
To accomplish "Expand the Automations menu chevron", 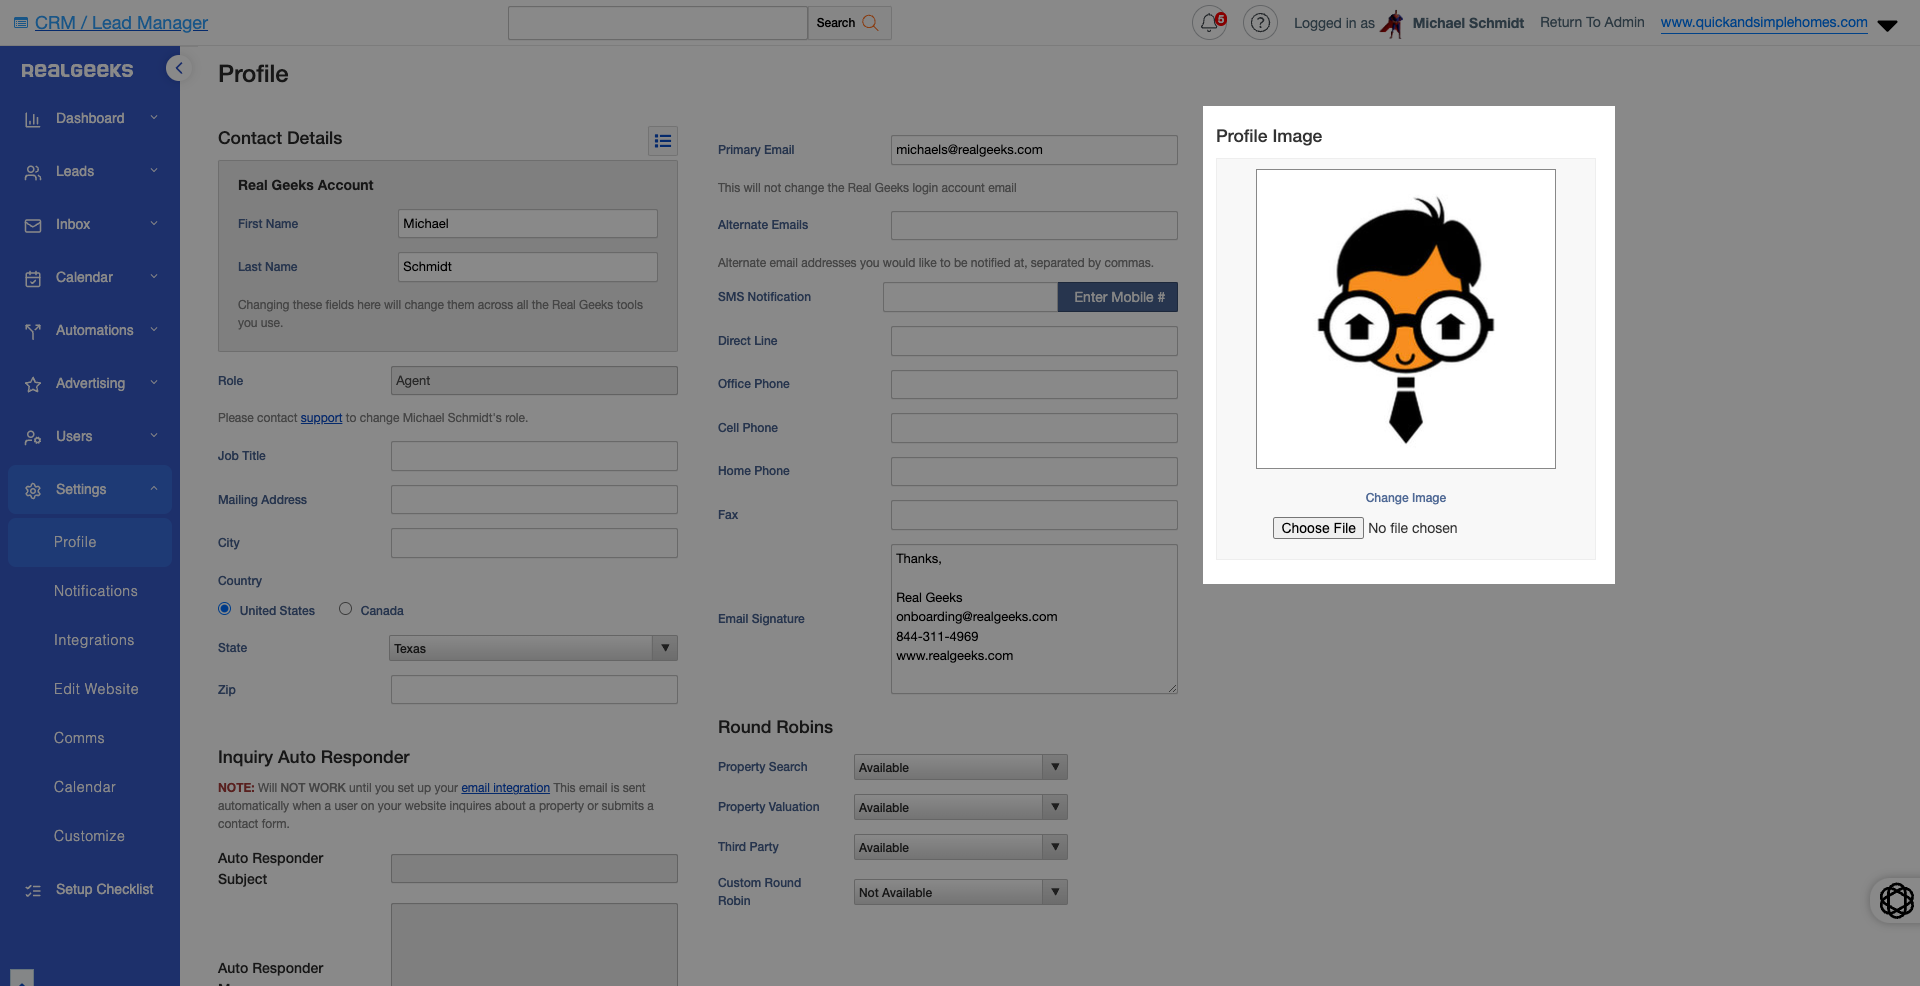I will [x=154, y=330].
